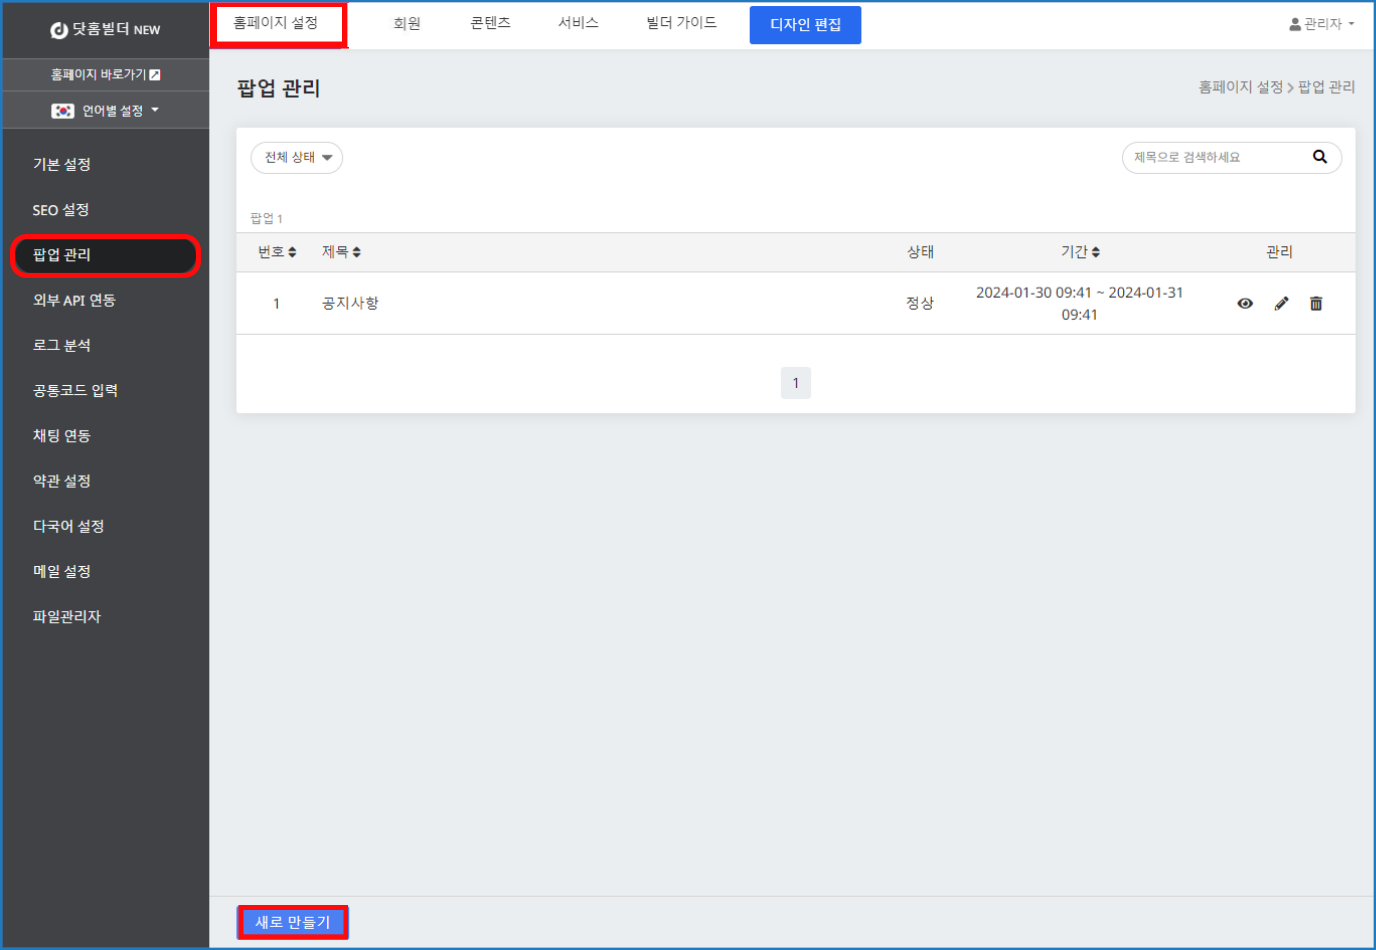Open the 회원 menu tab

tap(407, 24)
